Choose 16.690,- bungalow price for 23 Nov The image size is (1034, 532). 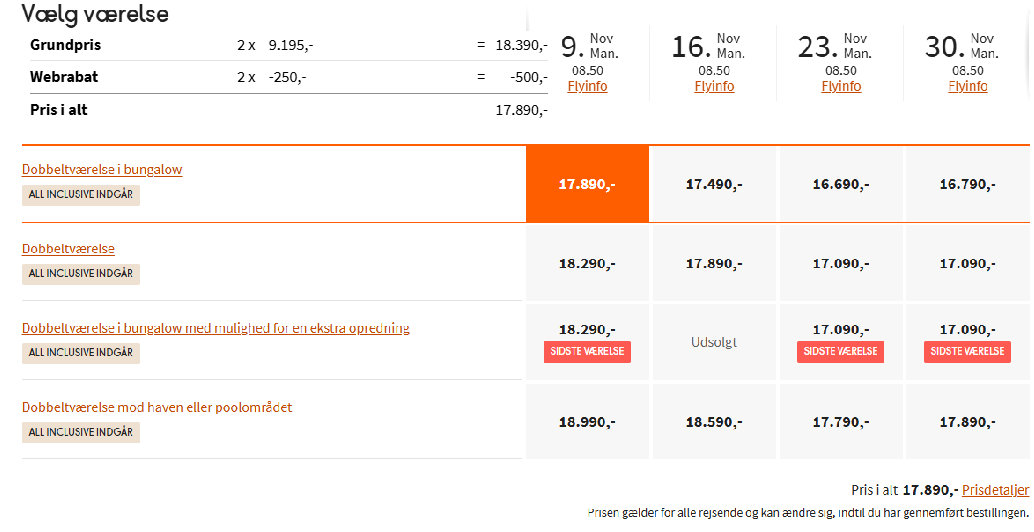(841, 184)
